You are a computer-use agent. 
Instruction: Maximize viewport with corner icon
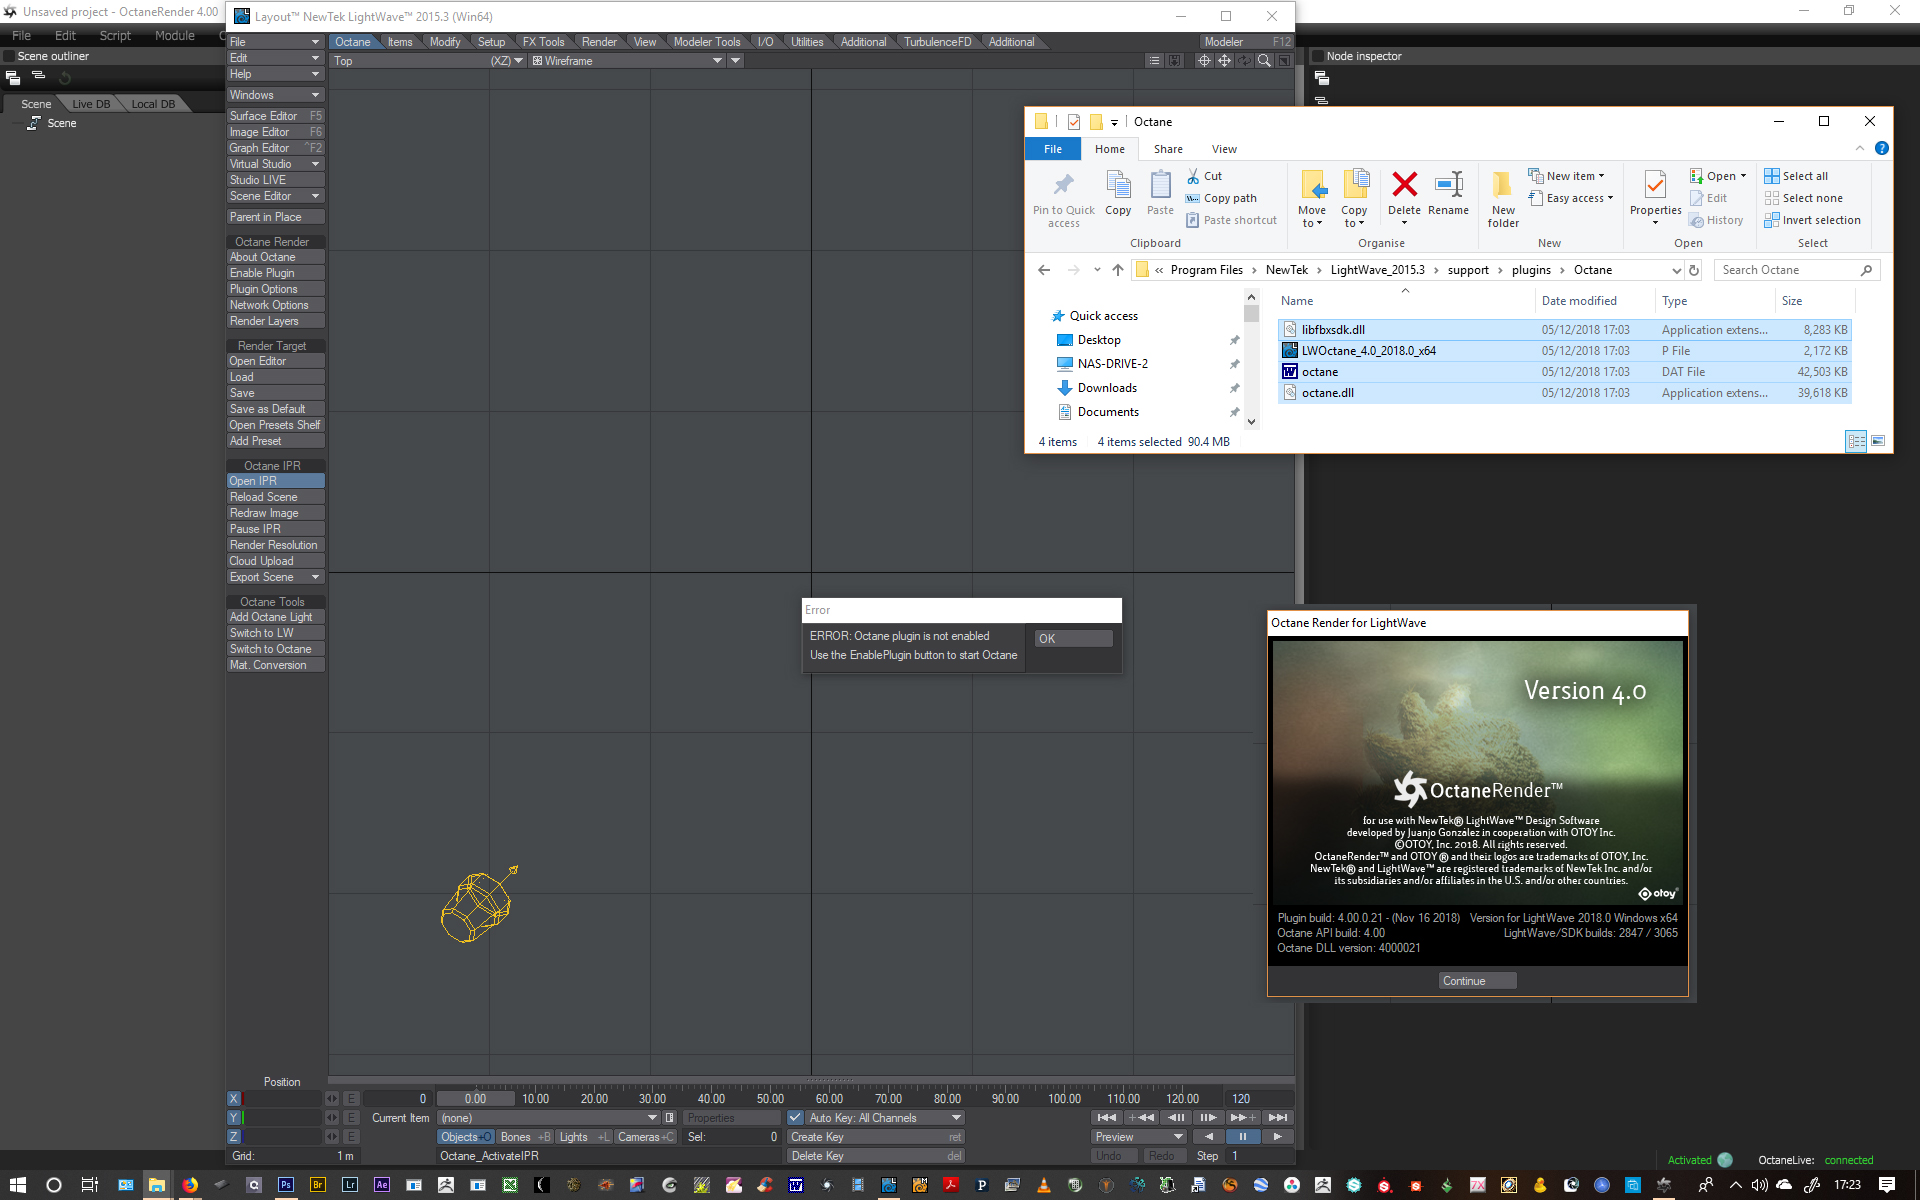point(1284,61)
